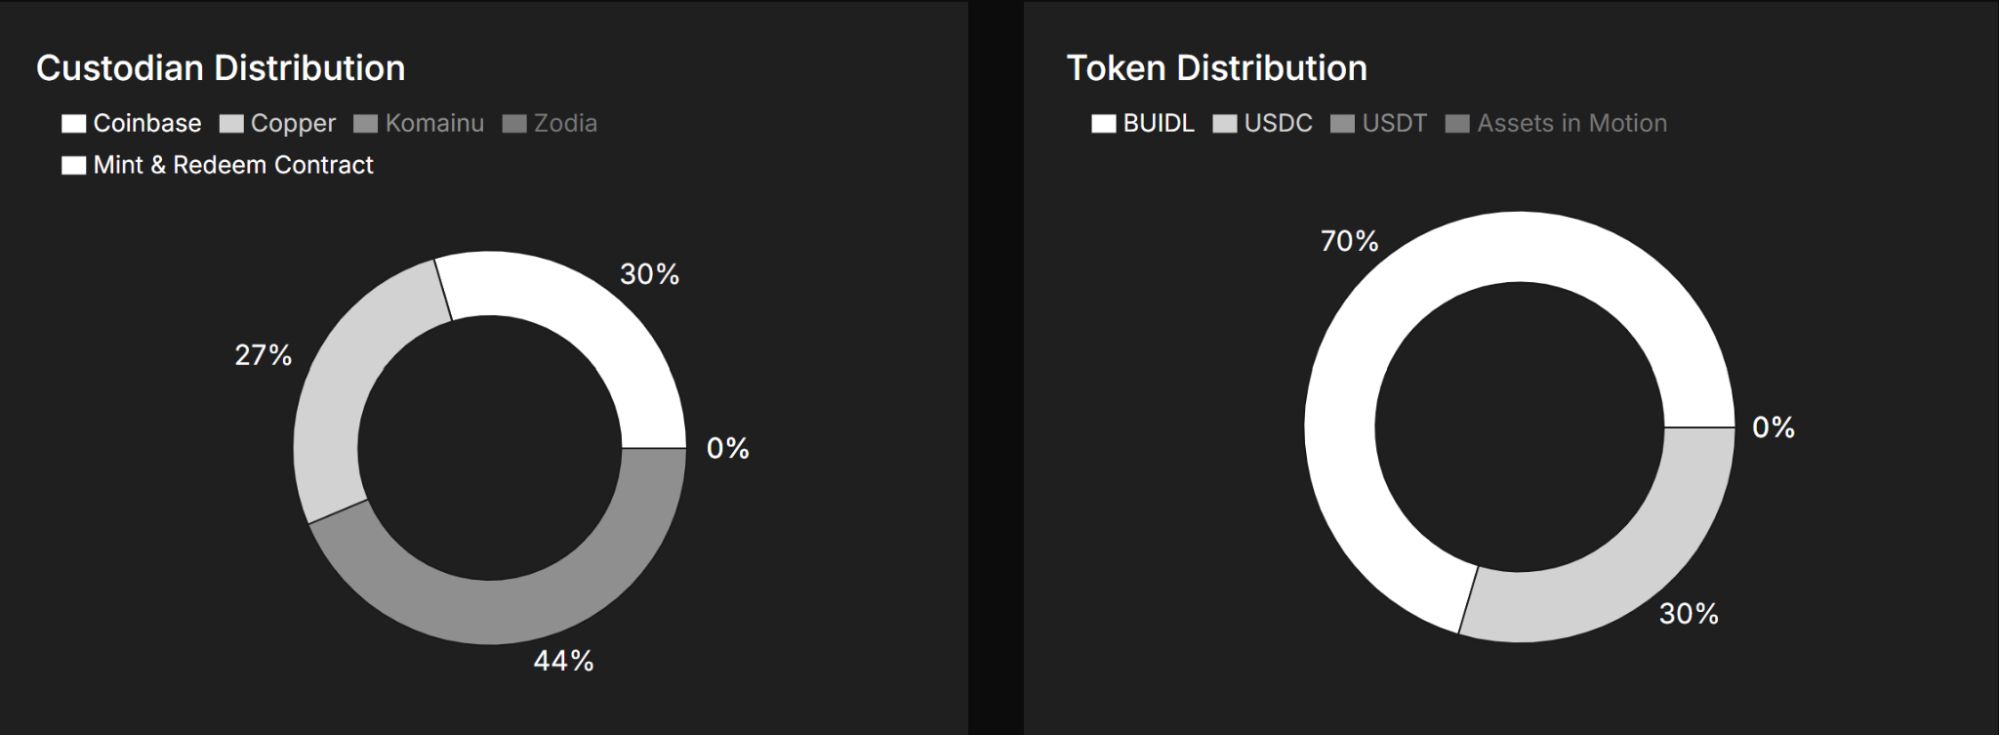Click the Komainu legend color swatch
Image resolution: width=1999 pixels, height=735 pixels.
[x=365, y=123]
